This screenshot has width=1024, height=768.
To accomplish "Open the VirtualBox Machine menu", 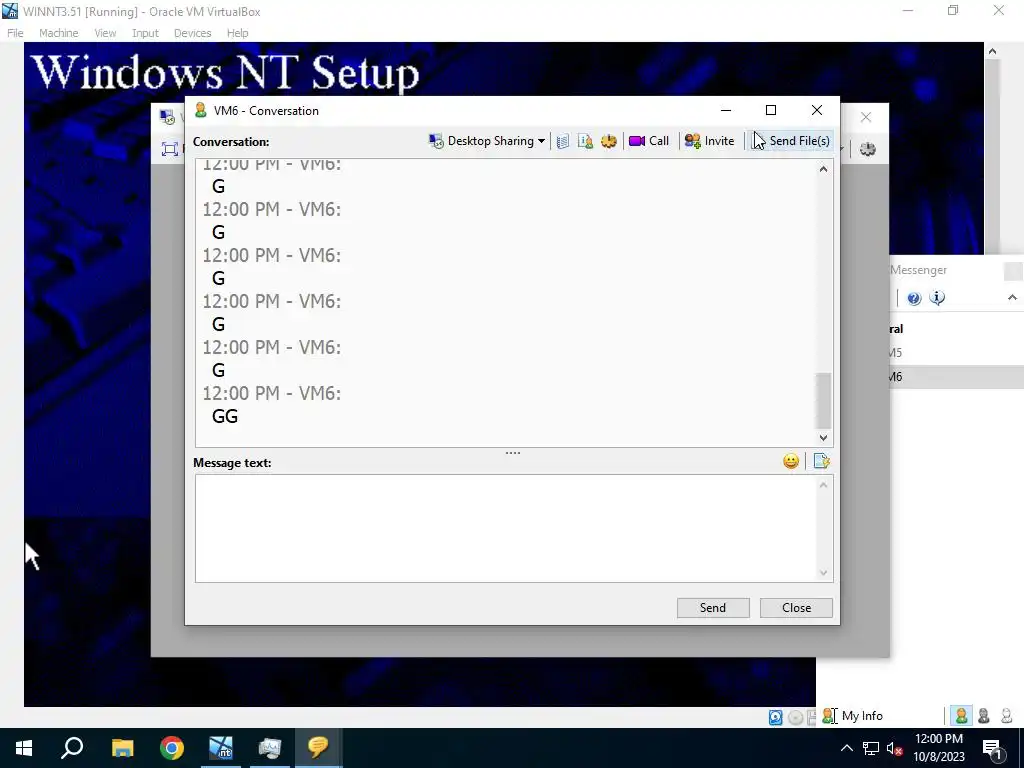I will click(x=59, y=33).
